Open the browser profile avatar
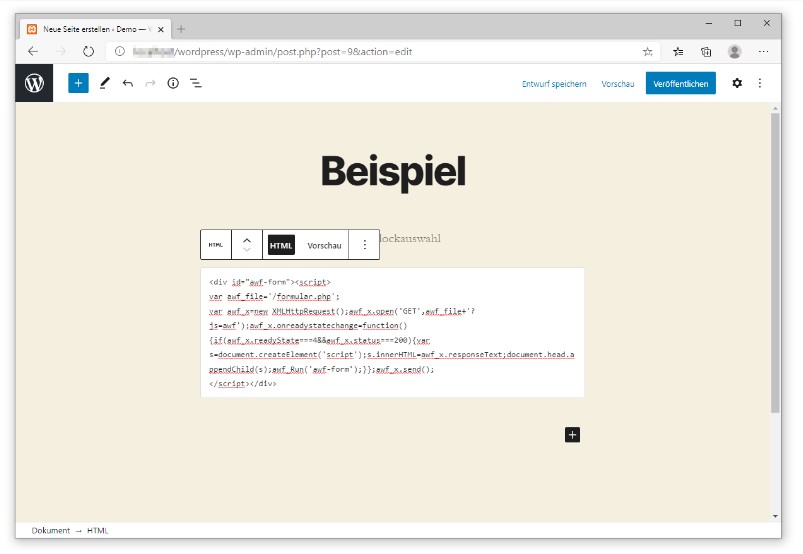The height and width of the screenshot is (554, 803). 734,51
